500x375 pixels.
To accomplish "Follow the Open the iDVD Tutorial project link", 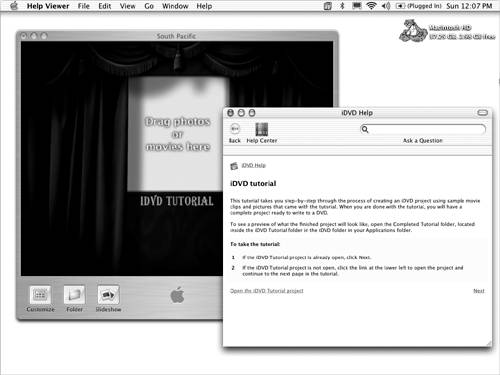I will [x=267, y=291].
